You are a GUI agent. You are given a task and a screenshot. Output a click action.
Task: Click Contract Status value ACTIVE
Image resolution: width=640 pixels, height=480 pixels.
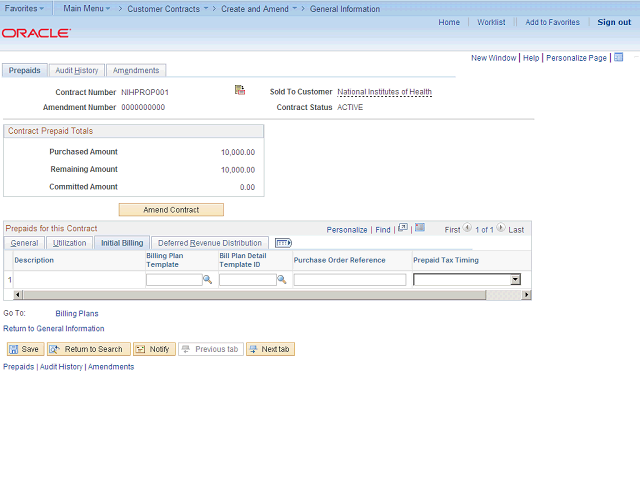350,107
